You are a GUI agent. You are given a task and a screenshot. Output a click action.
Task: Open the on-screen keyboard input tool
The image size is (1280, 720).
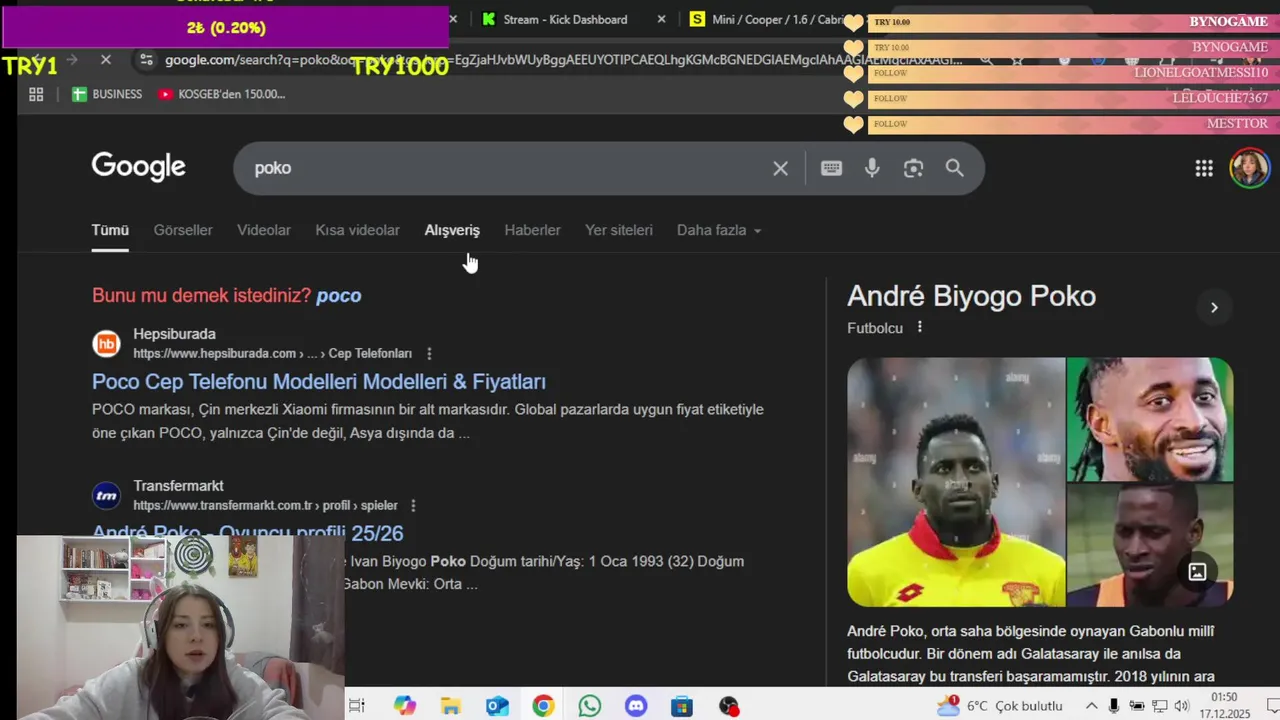[831, 168]
